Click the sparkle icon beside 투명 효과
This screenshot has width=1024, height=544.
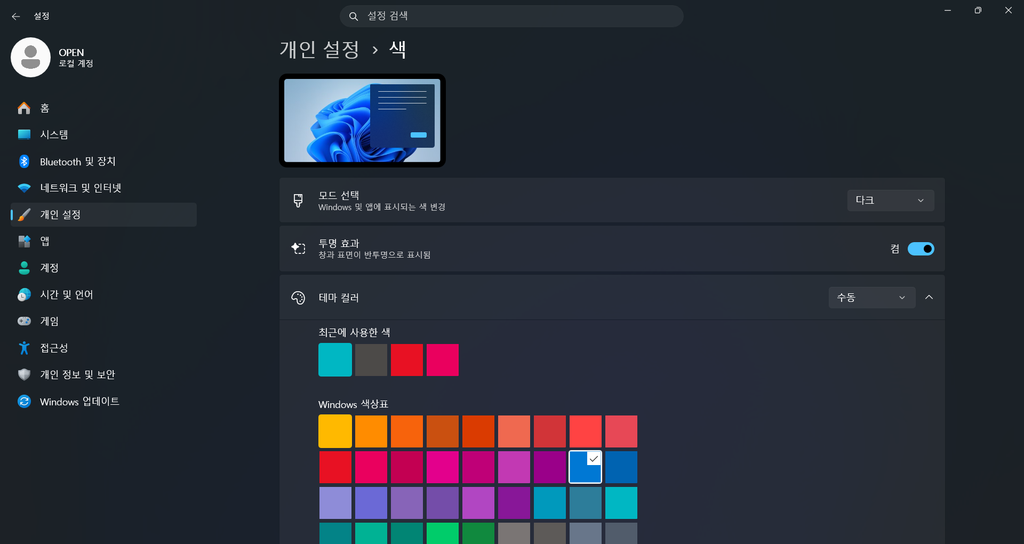pos(298,248)
